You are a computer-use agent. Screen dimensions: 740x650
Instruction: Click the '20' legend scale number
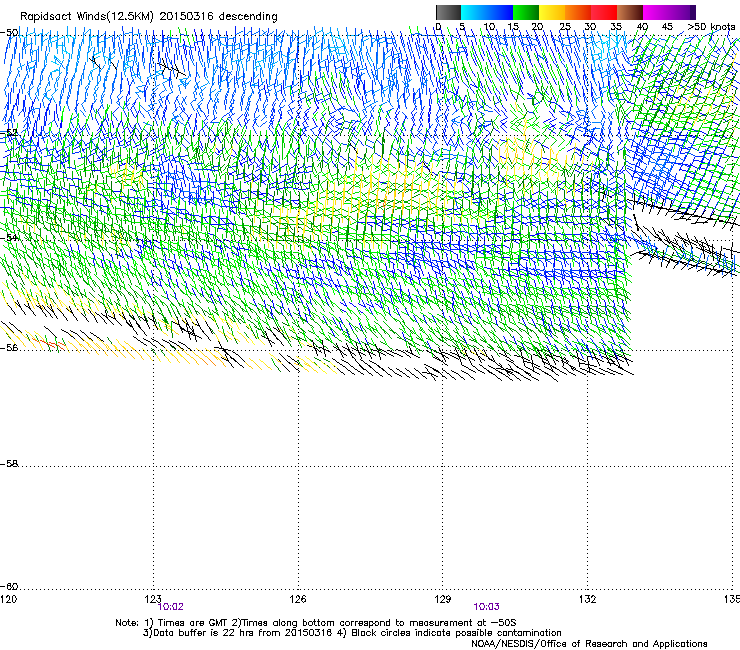(537, 27)
